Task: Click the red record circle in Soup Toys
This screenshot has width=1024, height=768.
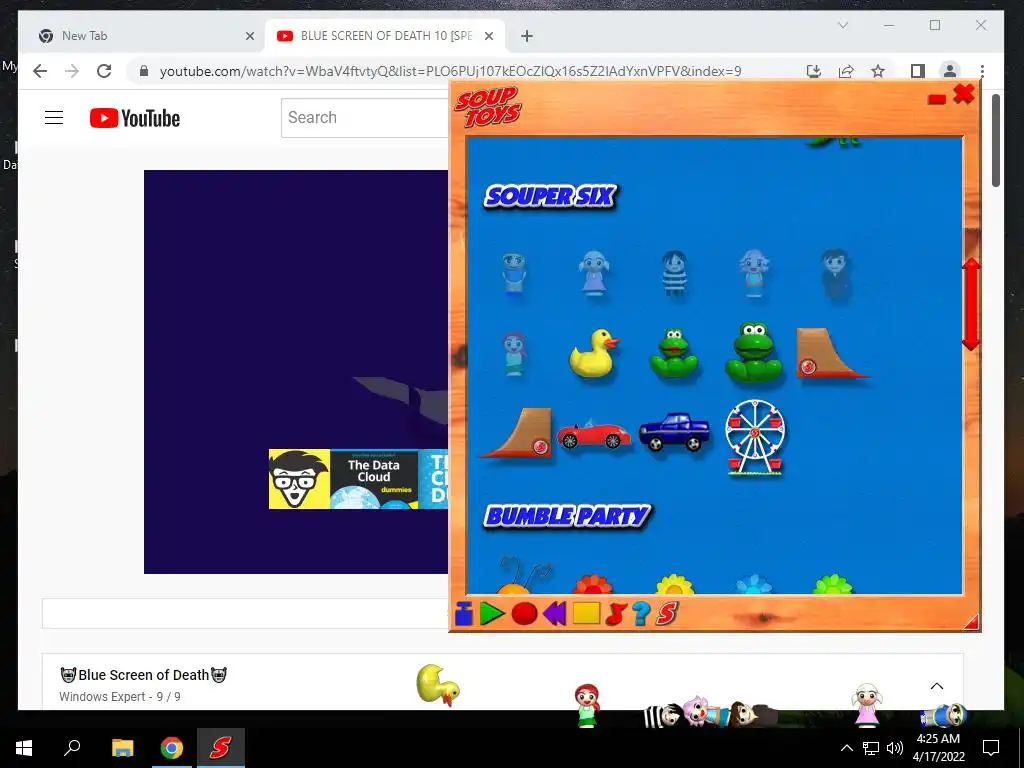Action: point(524,614)
